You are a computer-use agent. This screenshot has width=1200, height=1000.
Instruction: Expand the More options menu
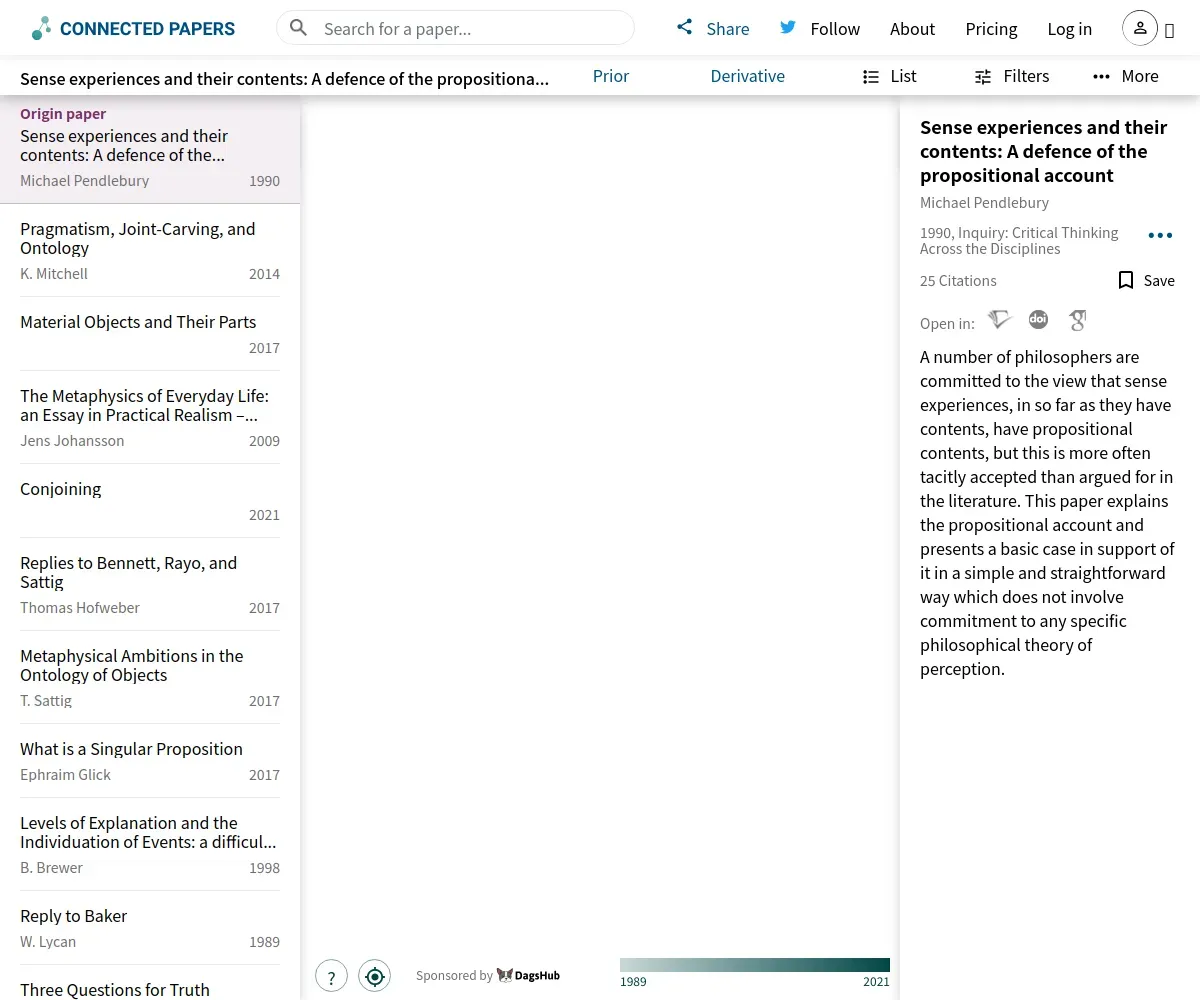pyautogui.click(x=1126, y=76)
